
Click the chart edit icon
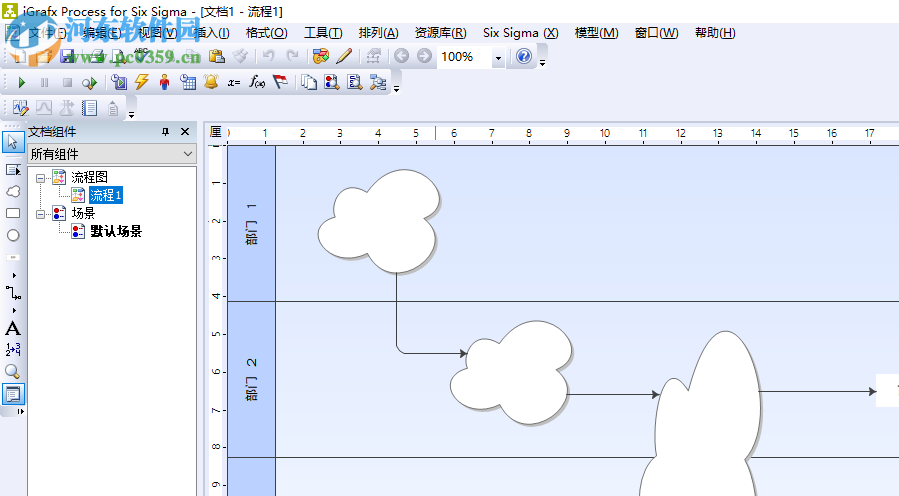tap(21, 108)
